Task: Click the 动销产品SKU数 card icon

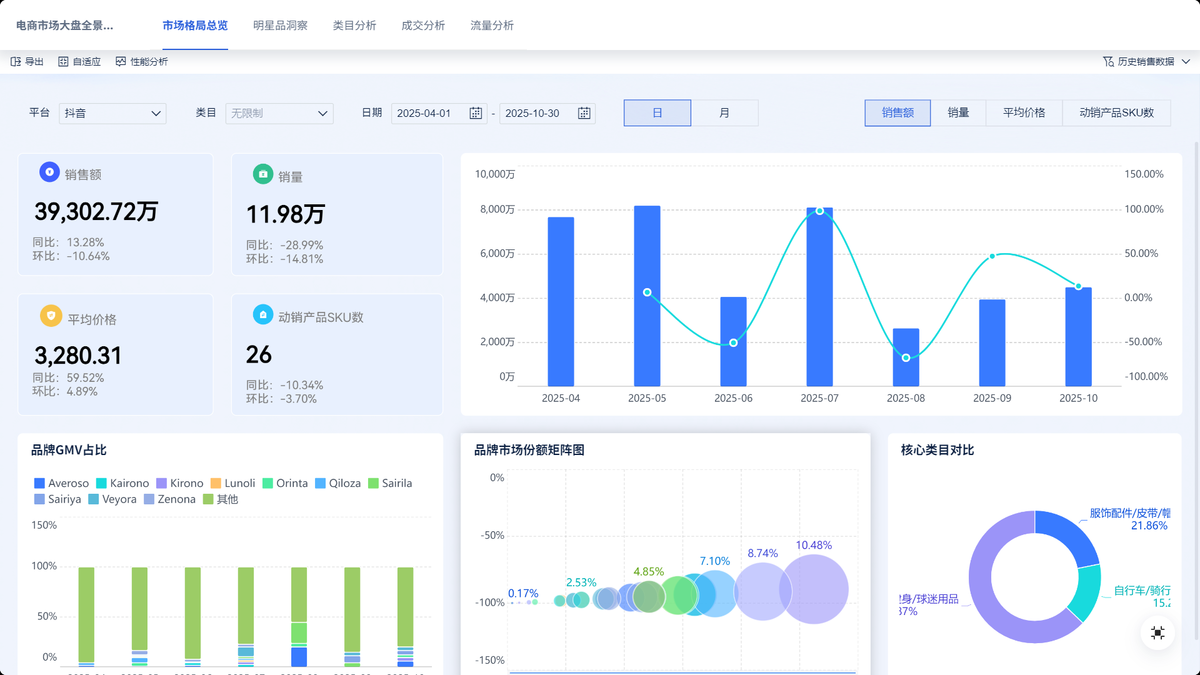Action: click(x=263, y=314)
